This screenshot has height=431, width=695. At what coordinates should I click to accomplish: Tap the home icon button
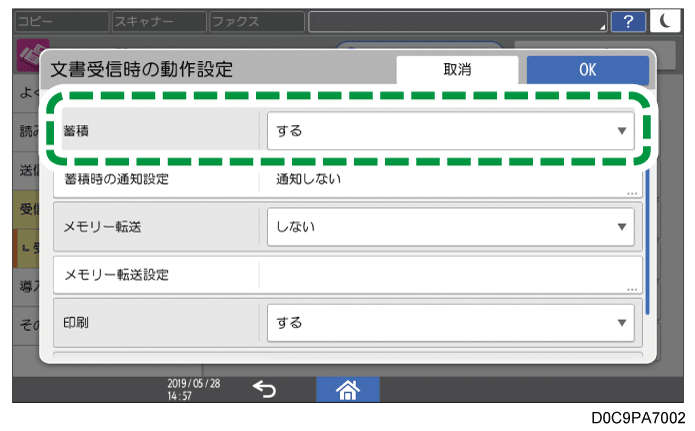[x=348, y=390]
